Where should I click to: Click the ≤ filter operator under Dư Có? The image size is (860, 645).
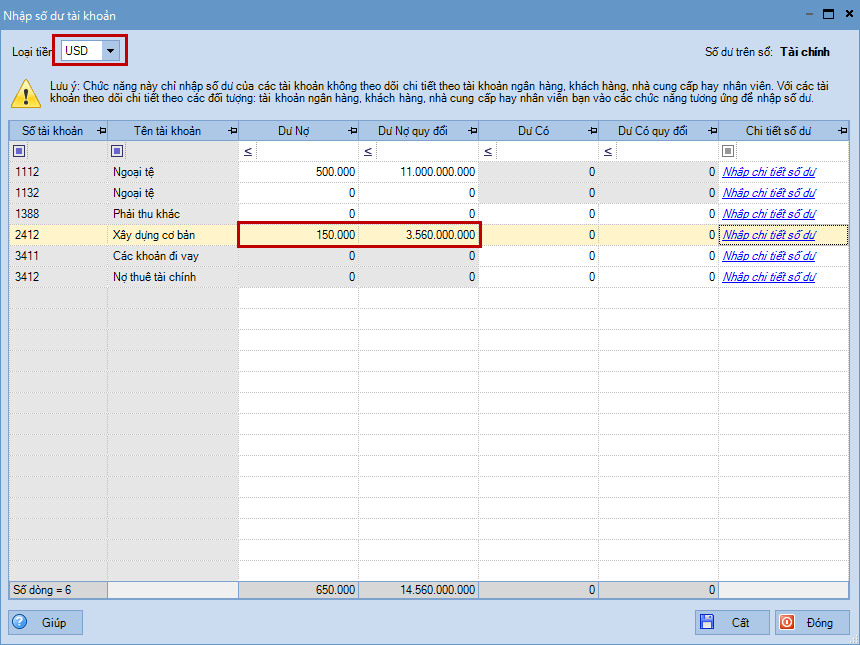click(487, 151)
